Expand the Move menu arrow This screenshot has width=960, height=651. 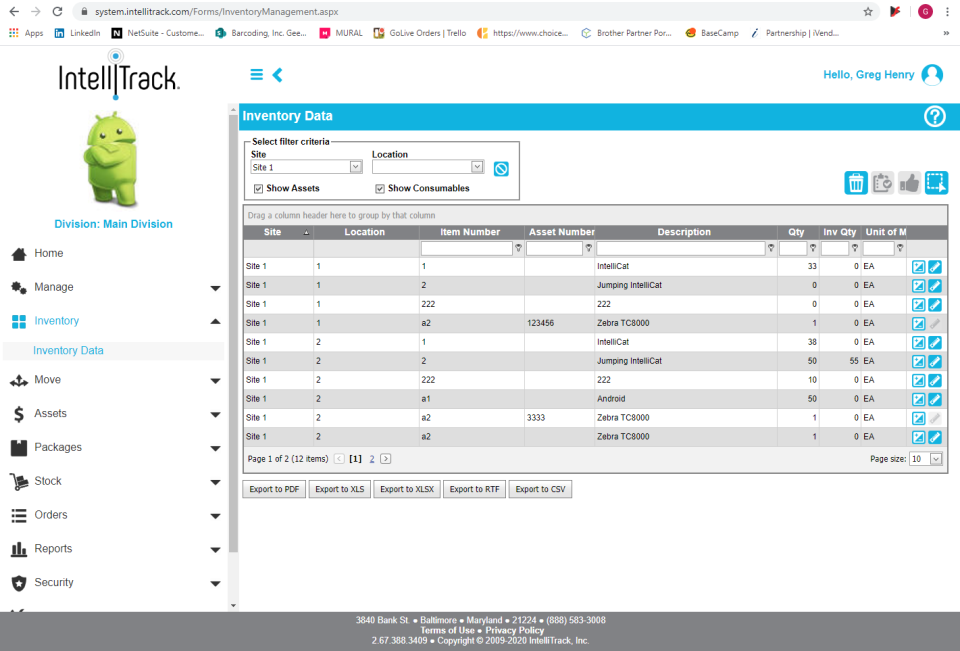coord(215,381)
